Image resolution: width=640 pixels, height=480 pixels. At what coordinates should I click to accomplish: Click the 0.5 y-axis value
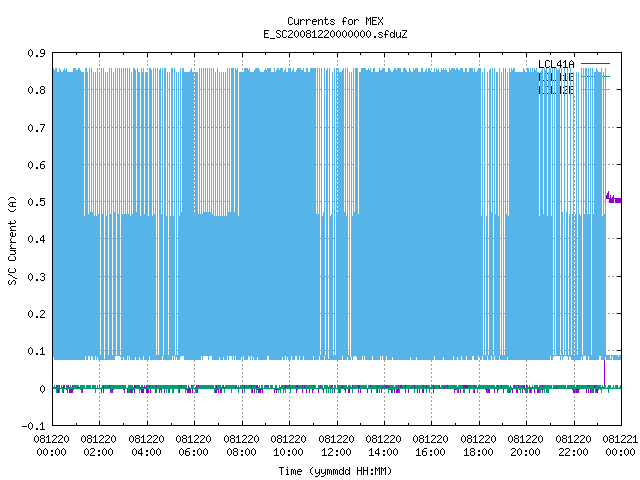[36, 202]
